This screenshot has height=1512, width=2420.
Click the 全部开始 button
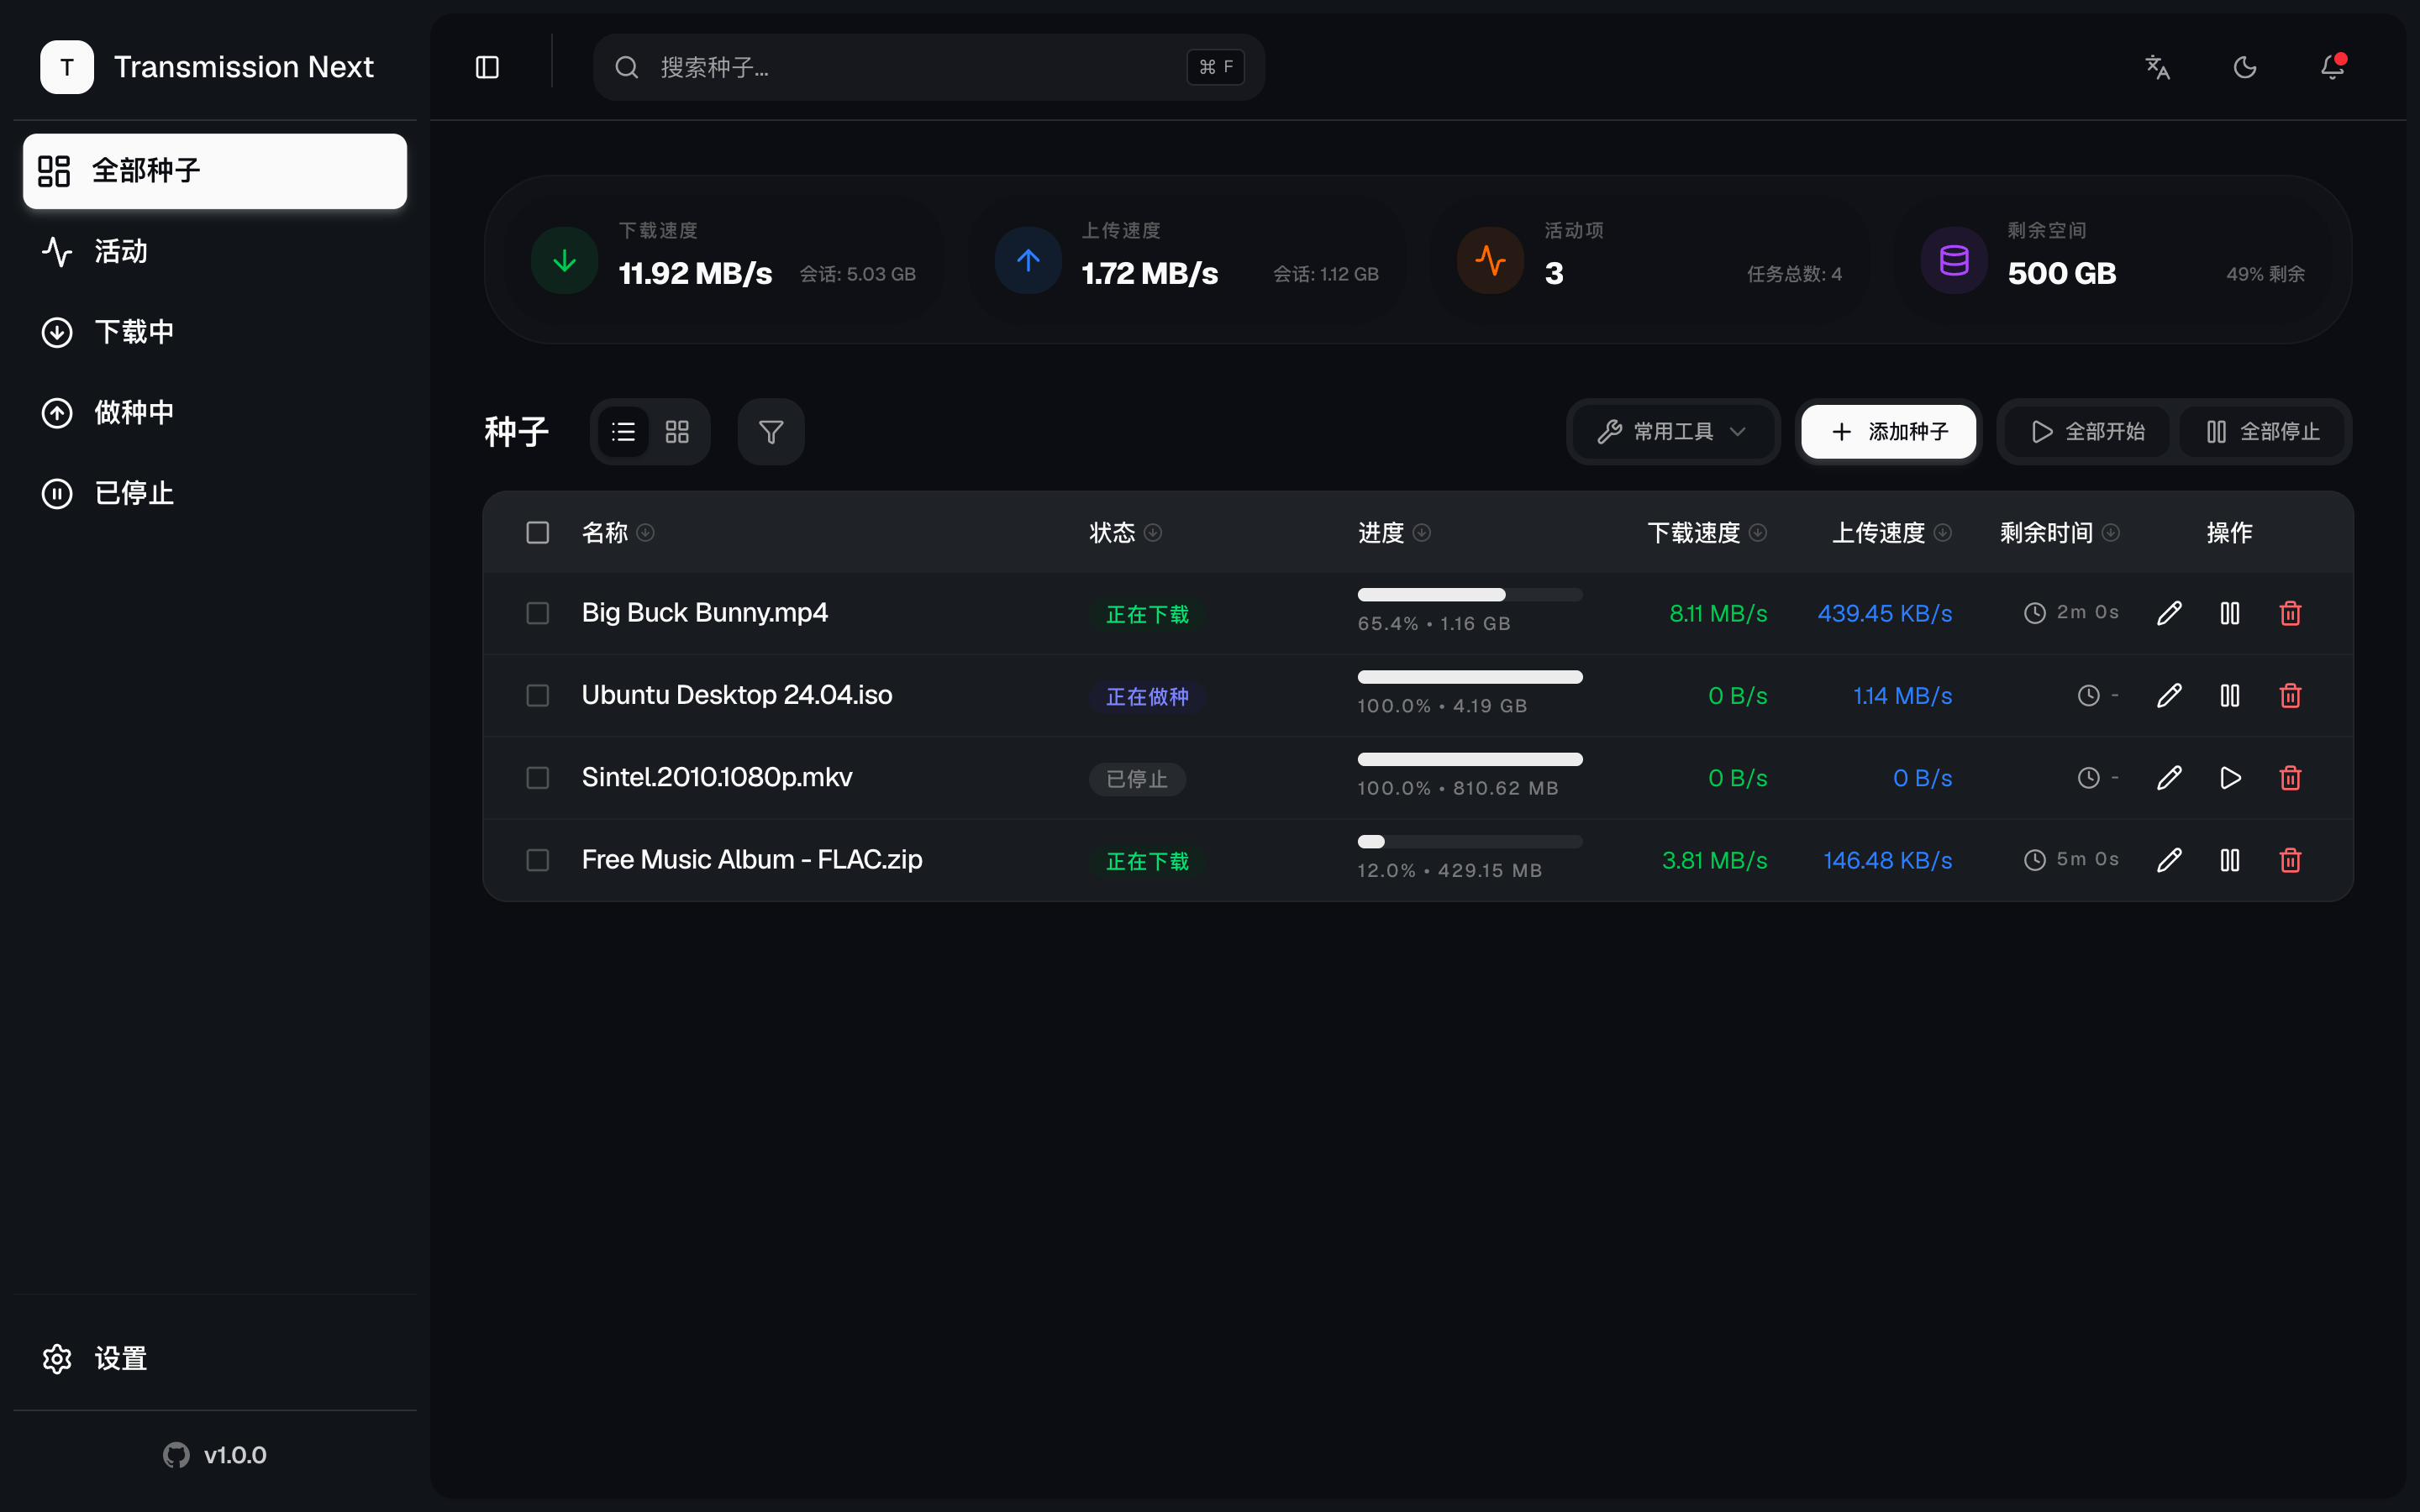coord(2087,432)
